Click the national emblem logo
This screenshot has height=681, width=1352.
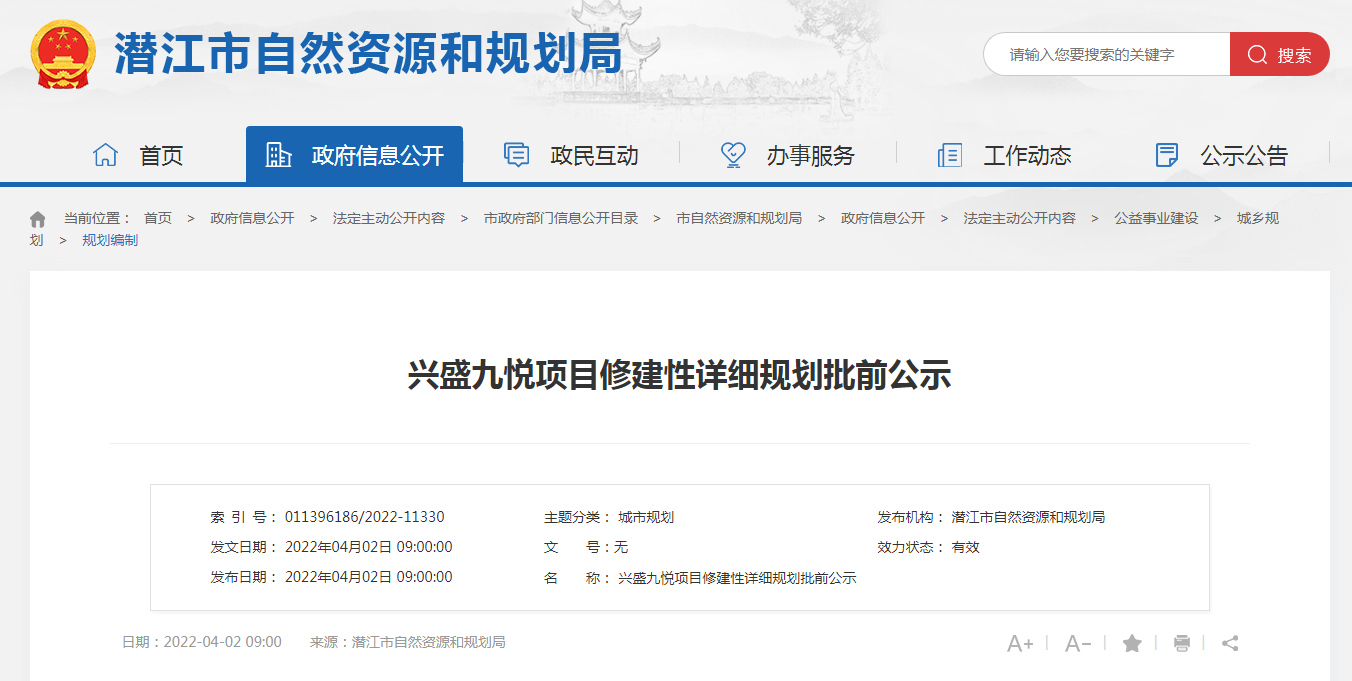coord(62,52)
